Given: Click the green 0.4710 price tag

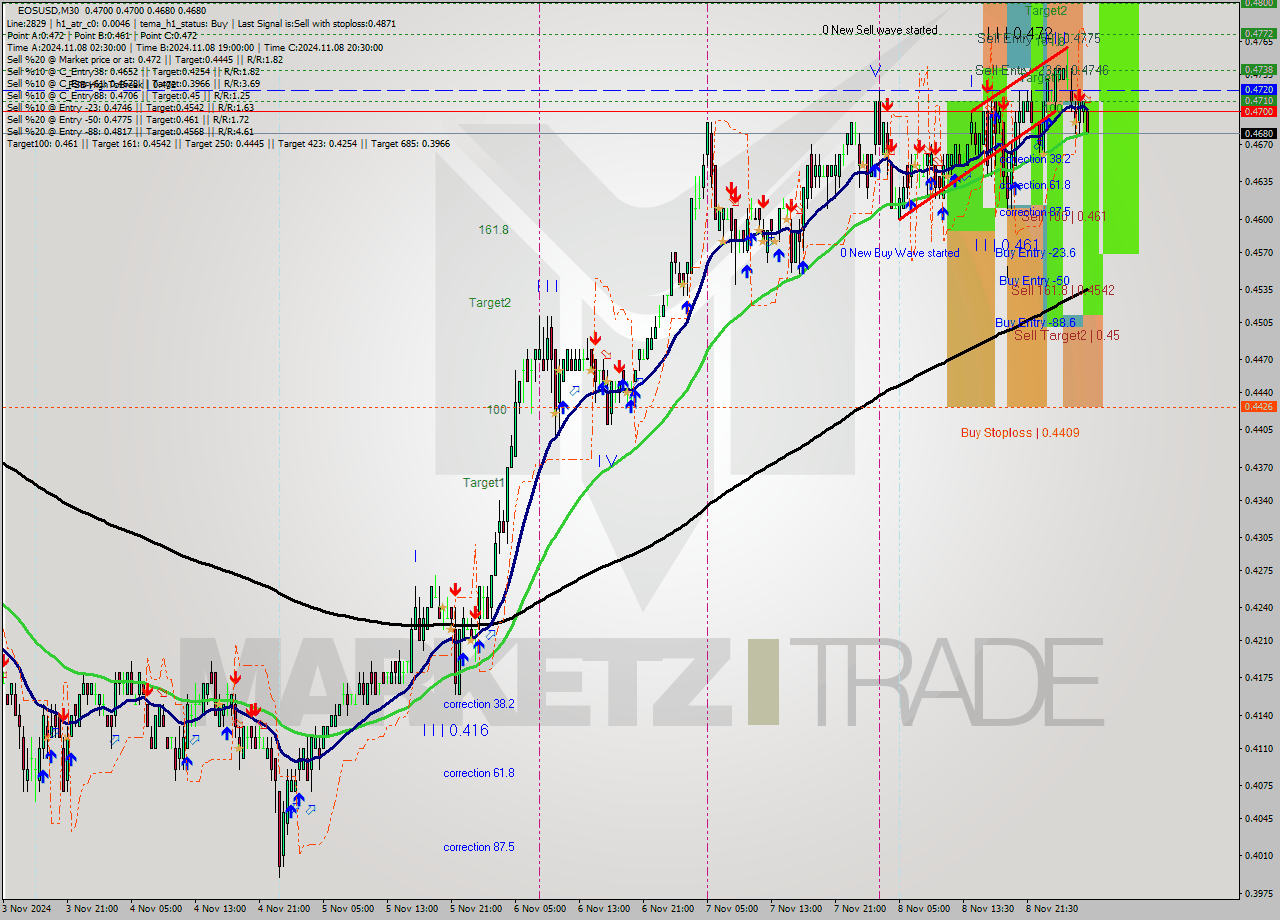Looking at the screenshot, I should coord(1258,101).
